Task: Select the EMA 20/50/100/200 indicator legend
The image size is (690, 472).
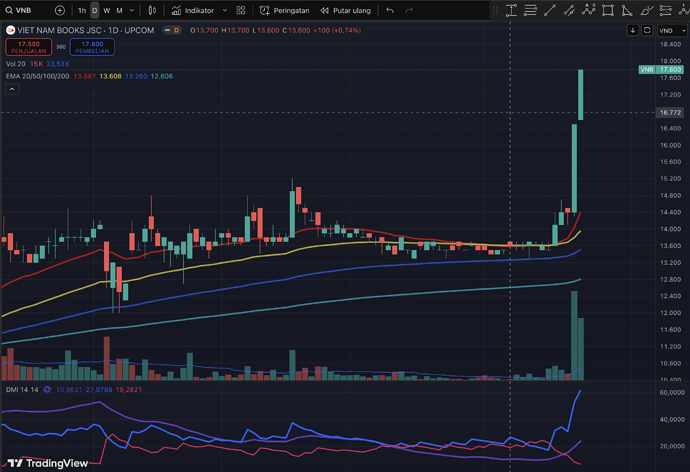Action: click(x=37, y=76)
